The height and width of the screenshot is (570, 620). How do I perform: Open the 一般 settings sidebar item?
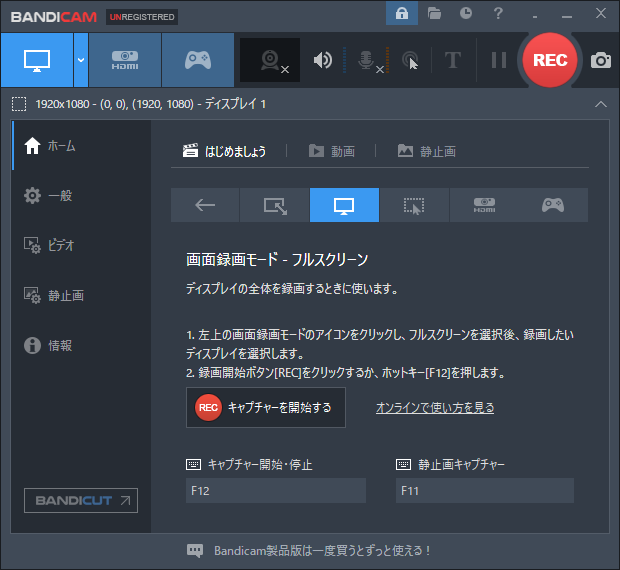pyautogui.click(x=81, y=196)
